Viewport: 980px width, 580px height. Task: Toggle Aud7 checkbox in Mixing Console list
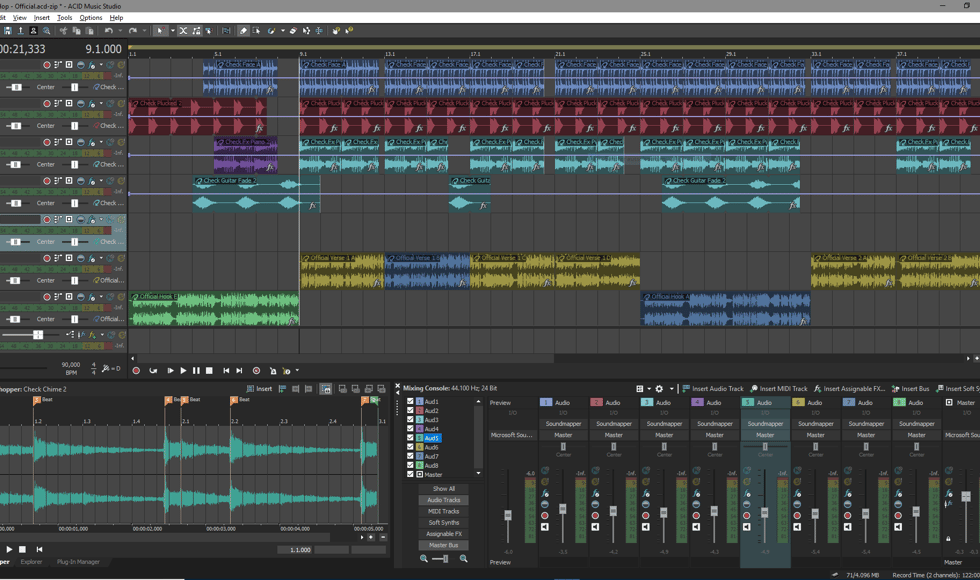(x=411, y=456)
